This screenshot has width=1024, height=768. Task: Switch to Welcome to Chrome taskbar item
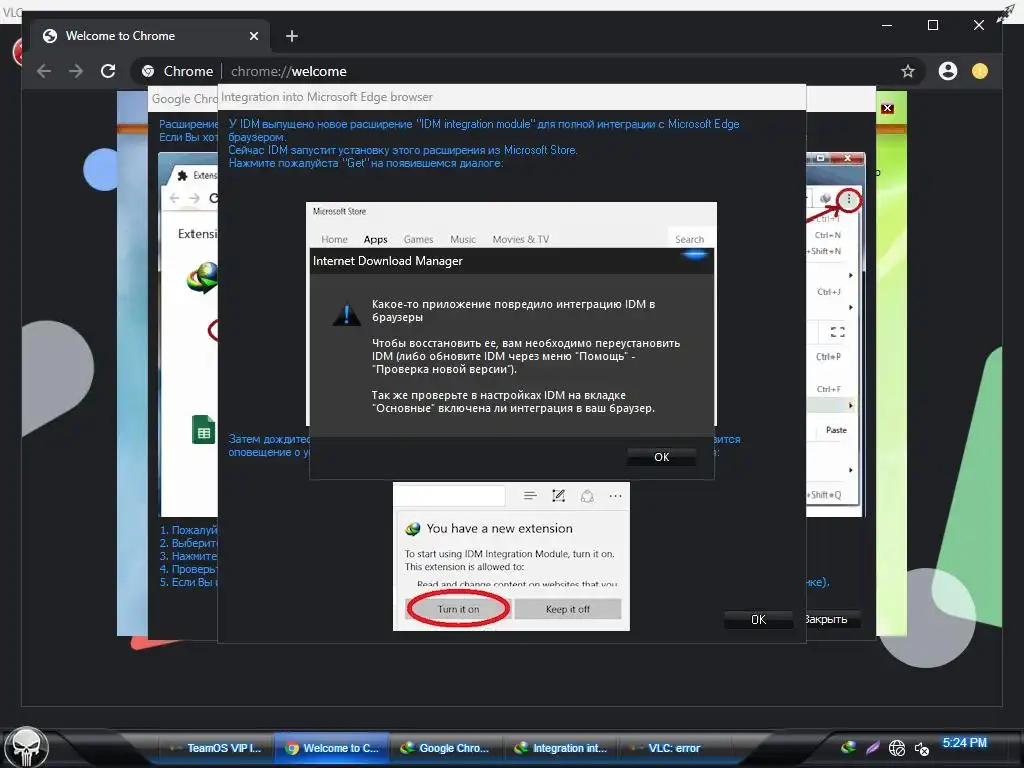332,748
